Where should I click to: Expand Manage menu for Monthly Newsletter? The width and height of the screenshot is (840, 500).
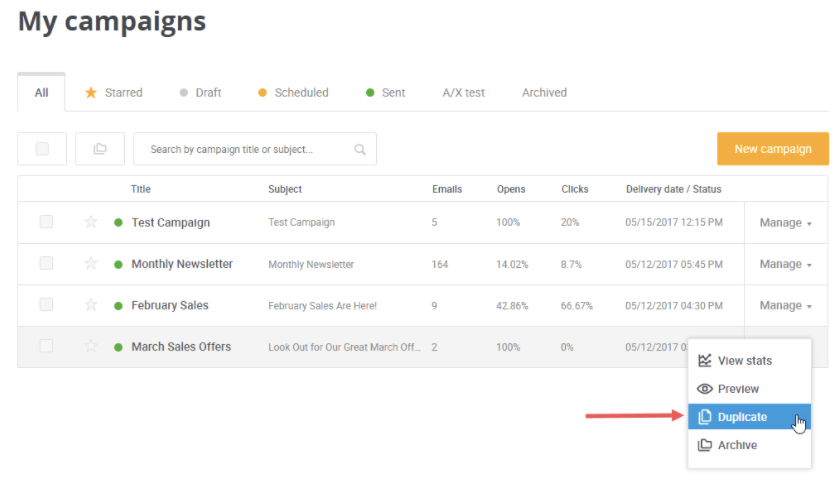pos(786,264)
